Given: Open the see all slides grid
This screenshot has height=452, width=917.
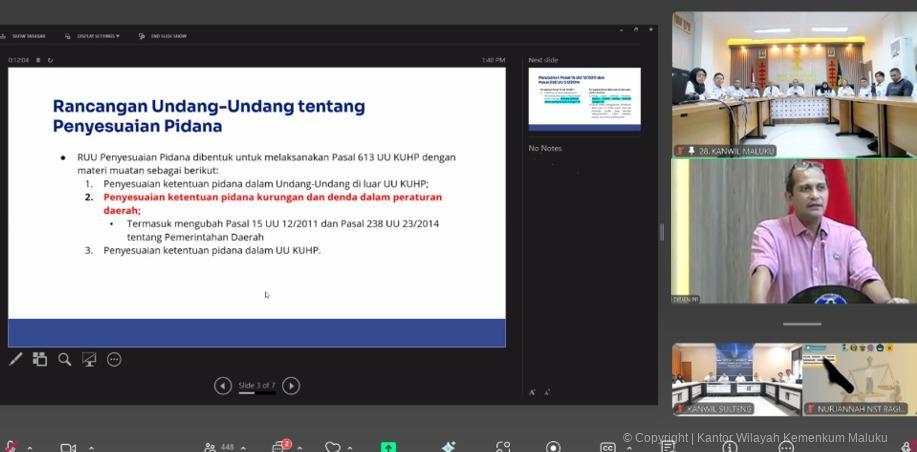Looking at the screenshot, I should tap(40, 359).
